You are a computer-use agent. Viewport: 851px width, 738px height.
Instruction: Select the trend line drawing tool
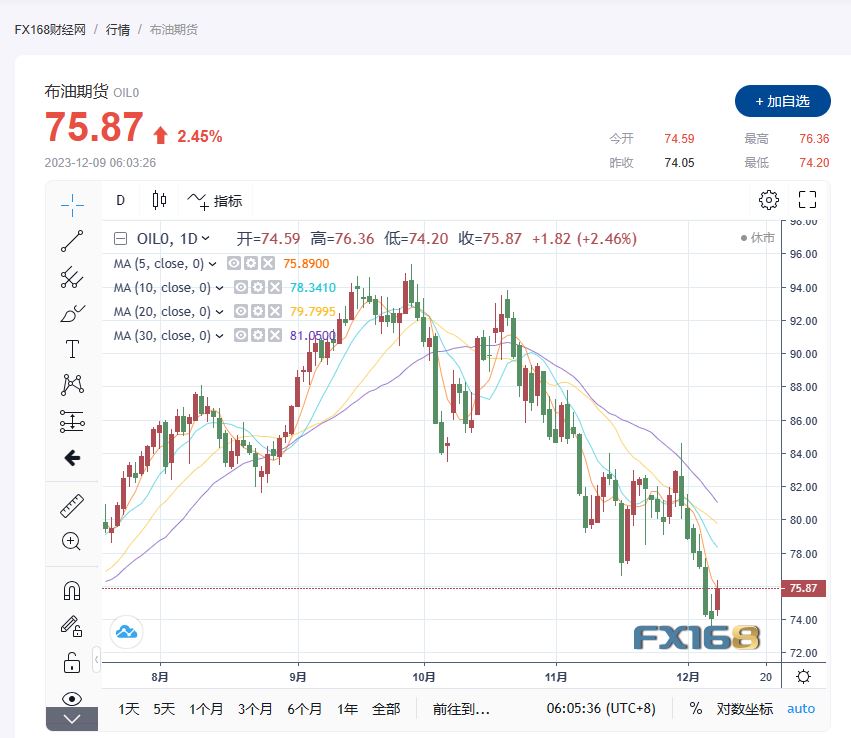click(x=72, y=241)
